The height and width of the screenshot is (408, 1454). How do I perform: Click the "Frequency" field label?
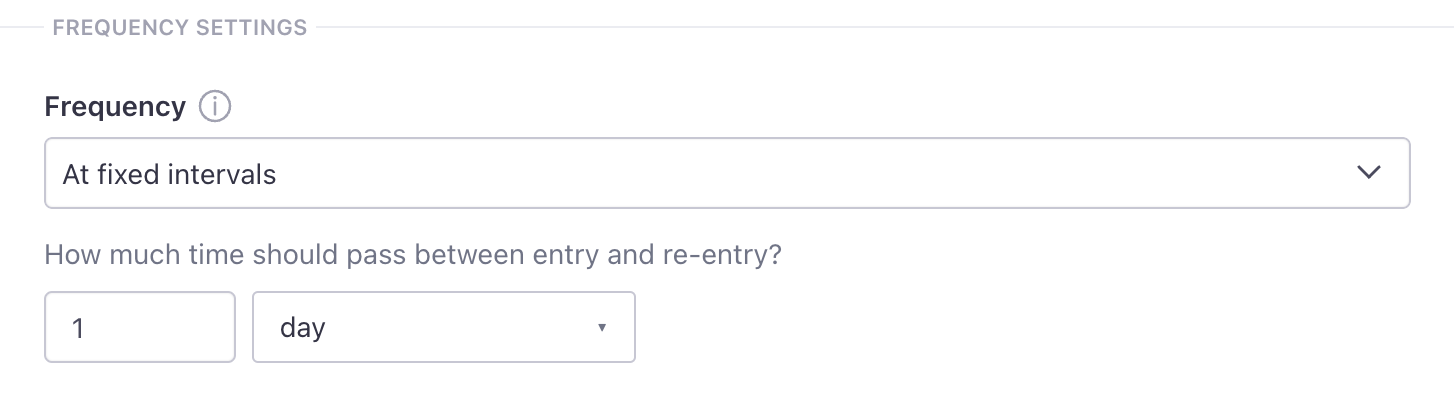pos(115,107)
